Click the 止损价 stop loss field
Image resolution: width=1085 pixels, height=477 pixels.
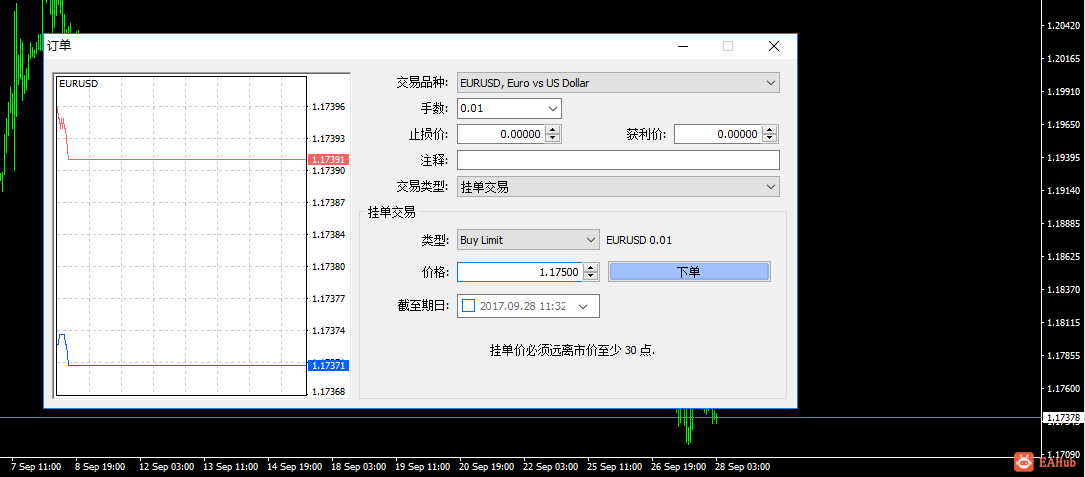pyautogui.click(x=501, y=134)
